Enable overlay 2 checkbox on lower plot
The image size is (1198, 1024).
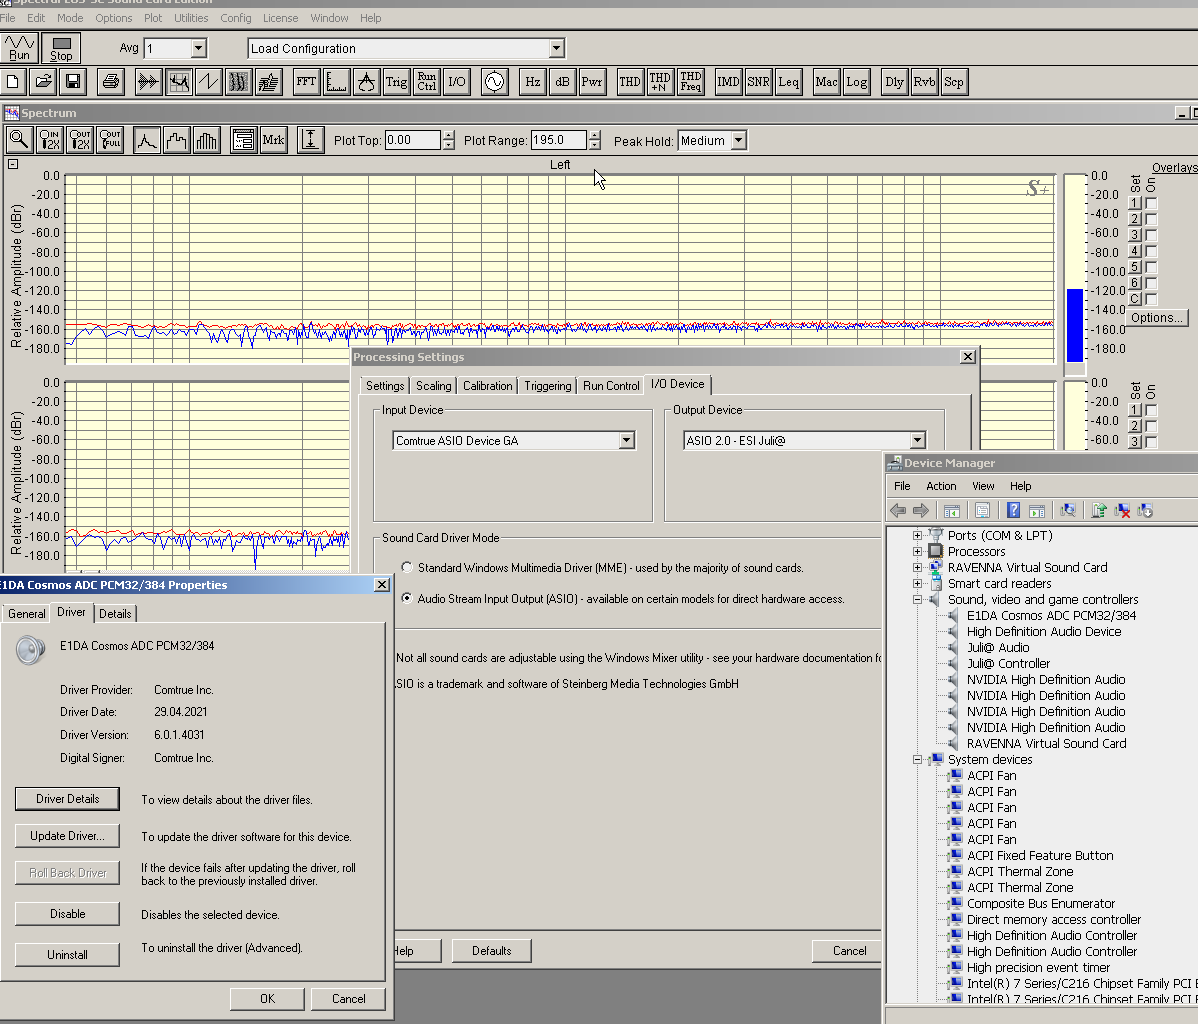(1151, 426)
